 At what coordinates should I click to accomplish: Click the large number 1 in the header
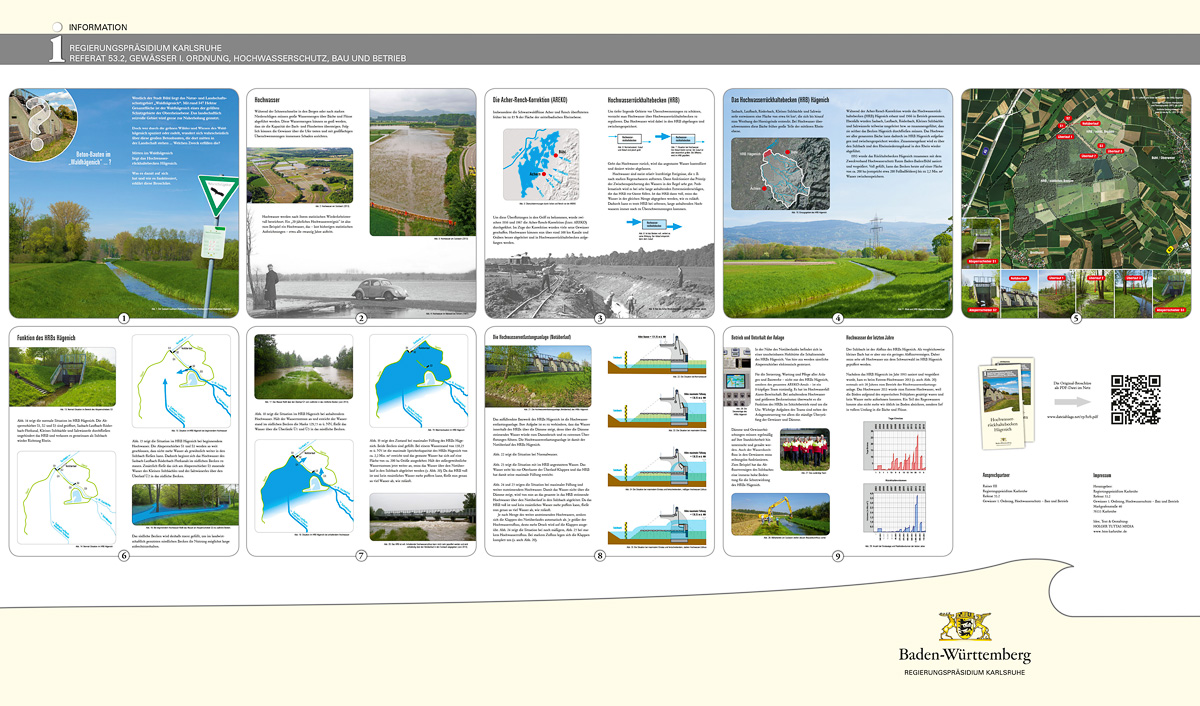point(58,51)
